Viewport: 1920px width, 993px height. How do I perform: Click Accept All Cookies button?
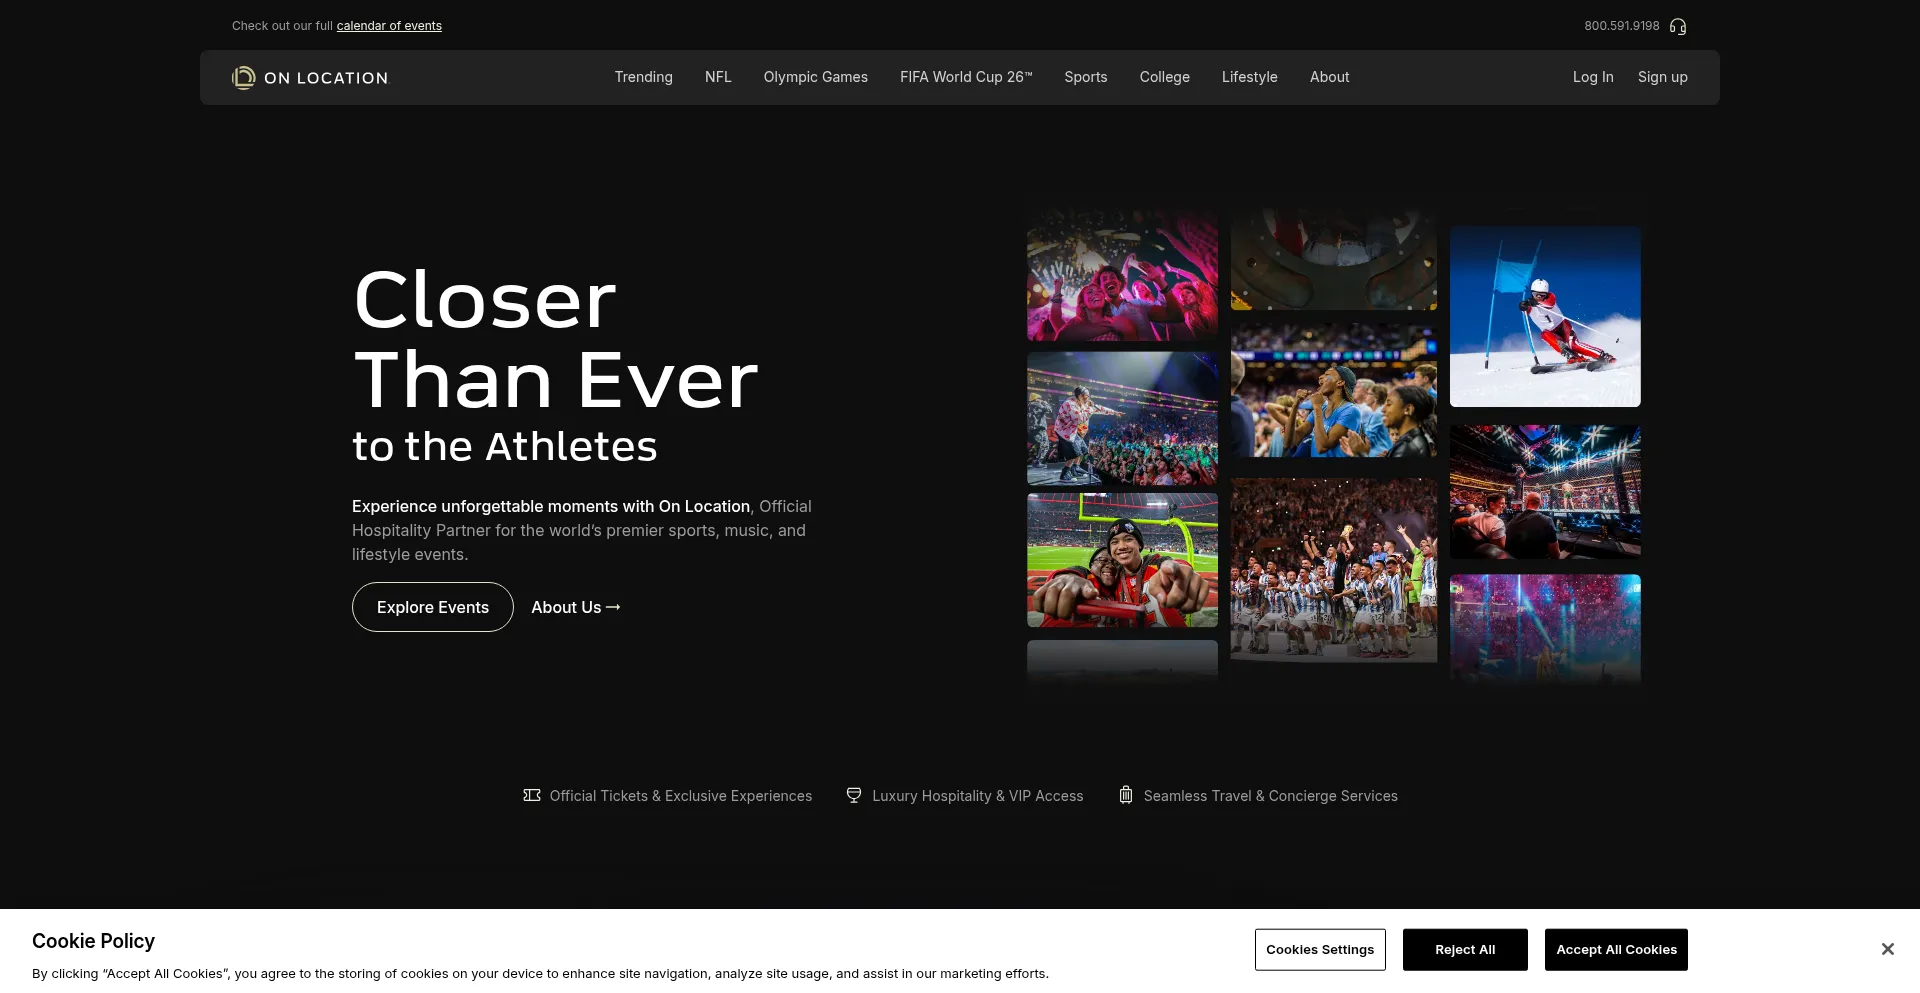[1616, 950]
